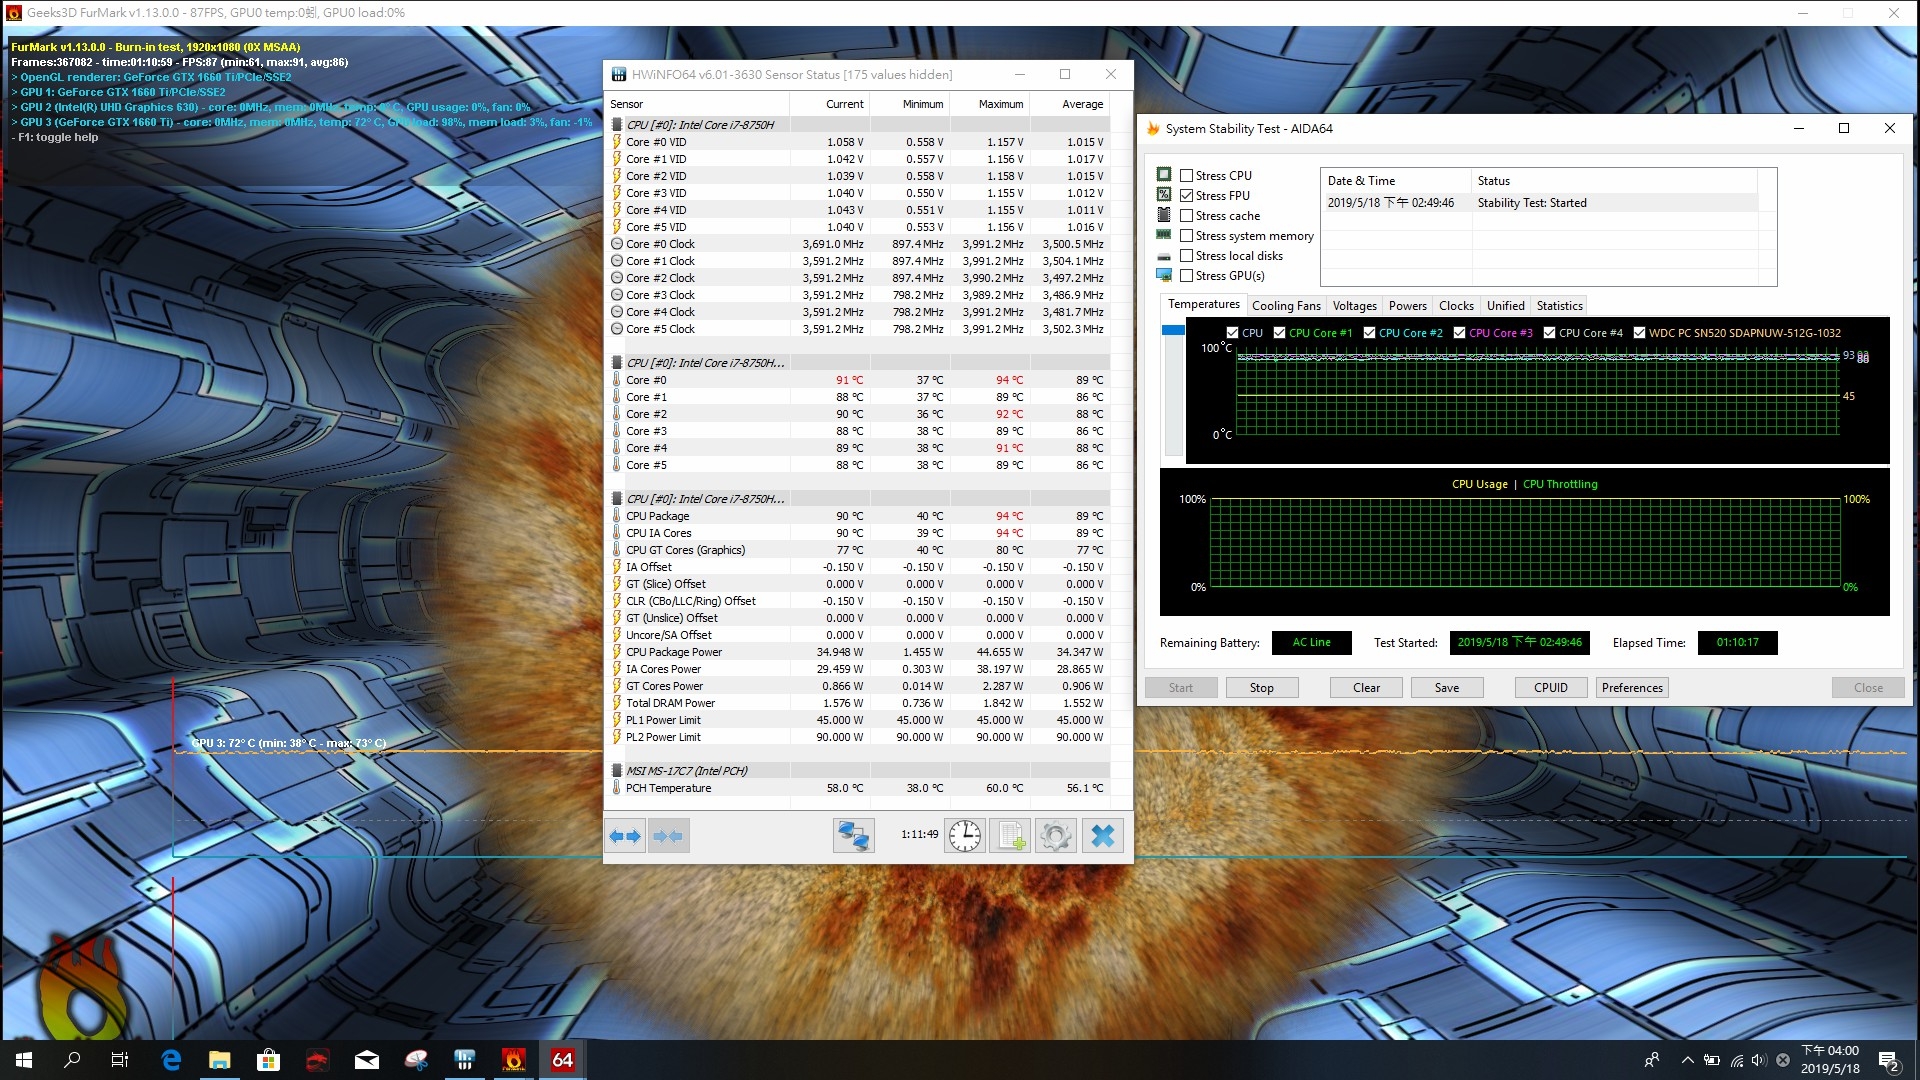This screenshot has width=1920, height=1080.
Task: Click volume speaker tray icon
Action: tap(1759, 1060)
